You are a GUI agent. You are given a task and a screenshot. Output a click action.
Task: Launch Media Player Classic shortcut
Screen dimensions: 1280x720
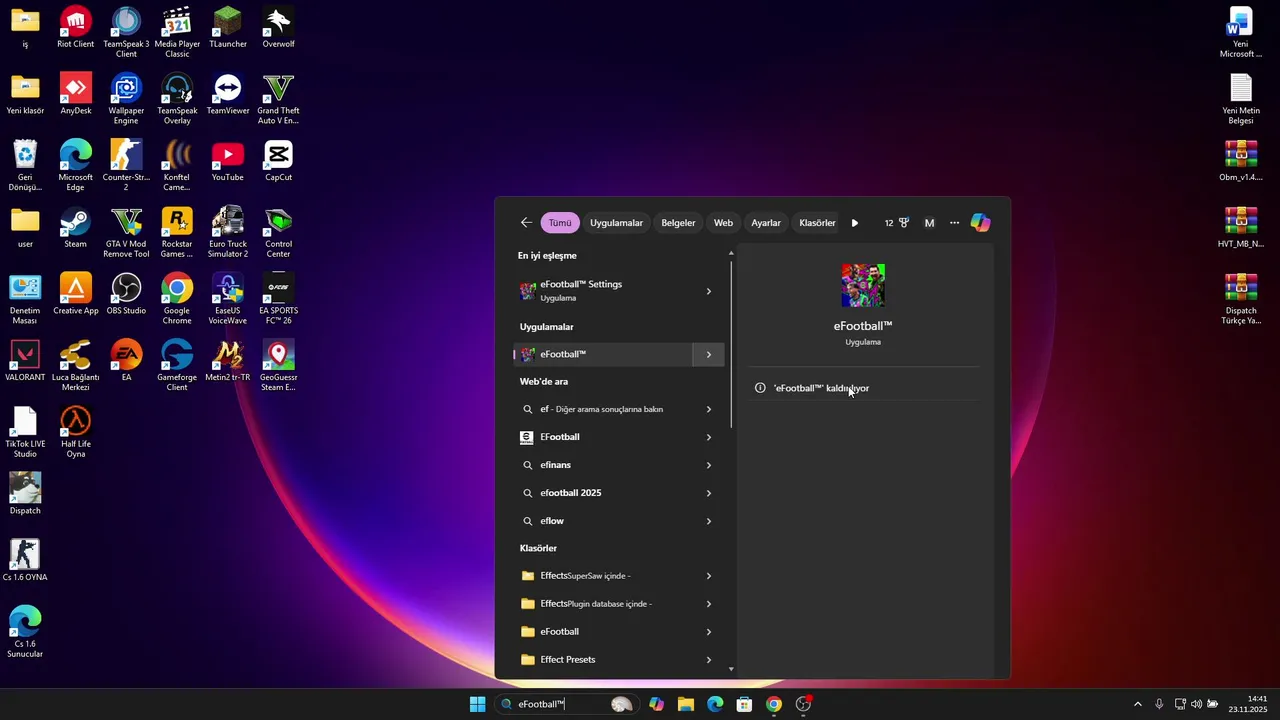177,32
